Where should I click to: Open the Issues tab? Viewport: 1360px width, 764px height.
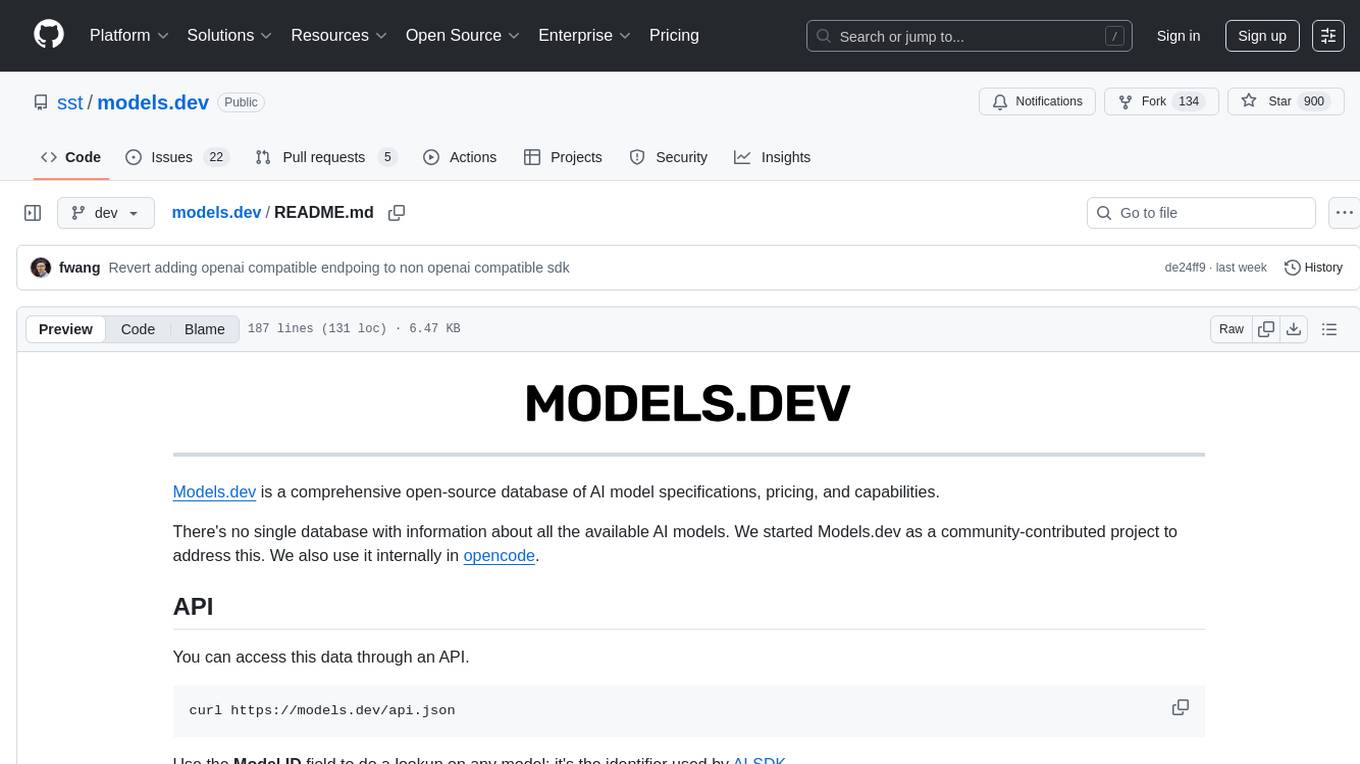click(x=177, y=157)
